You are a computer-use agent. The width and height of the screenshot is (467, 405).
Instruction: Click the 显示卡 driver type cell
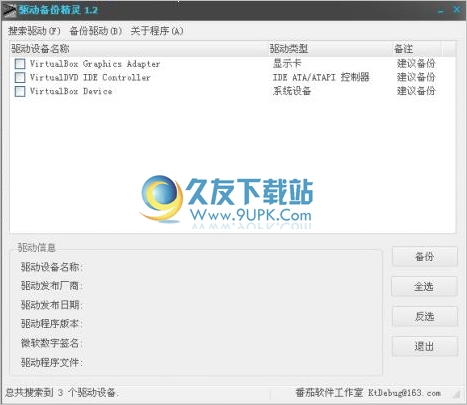pos(287,63)
